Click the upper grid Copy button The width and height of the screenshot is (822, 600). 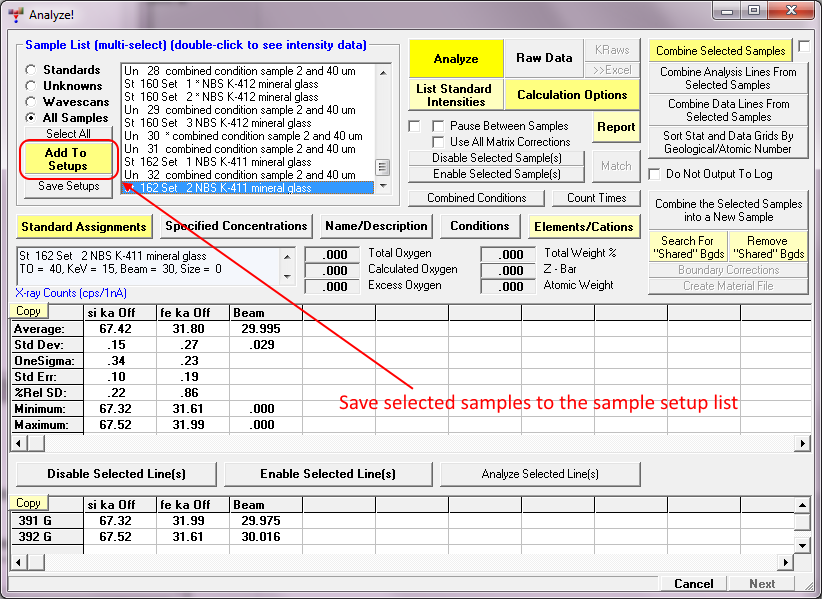tap(28, 312)
